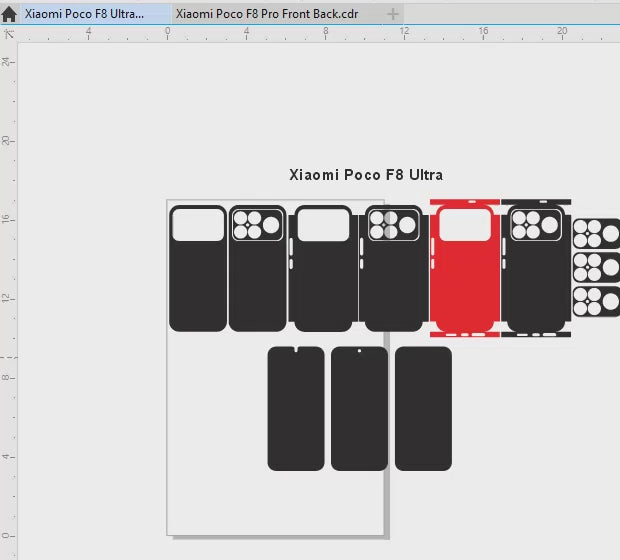Click the ruler origin icon at the rulers' corner
This screenshot has width=620, height=560.
(8, 34)
